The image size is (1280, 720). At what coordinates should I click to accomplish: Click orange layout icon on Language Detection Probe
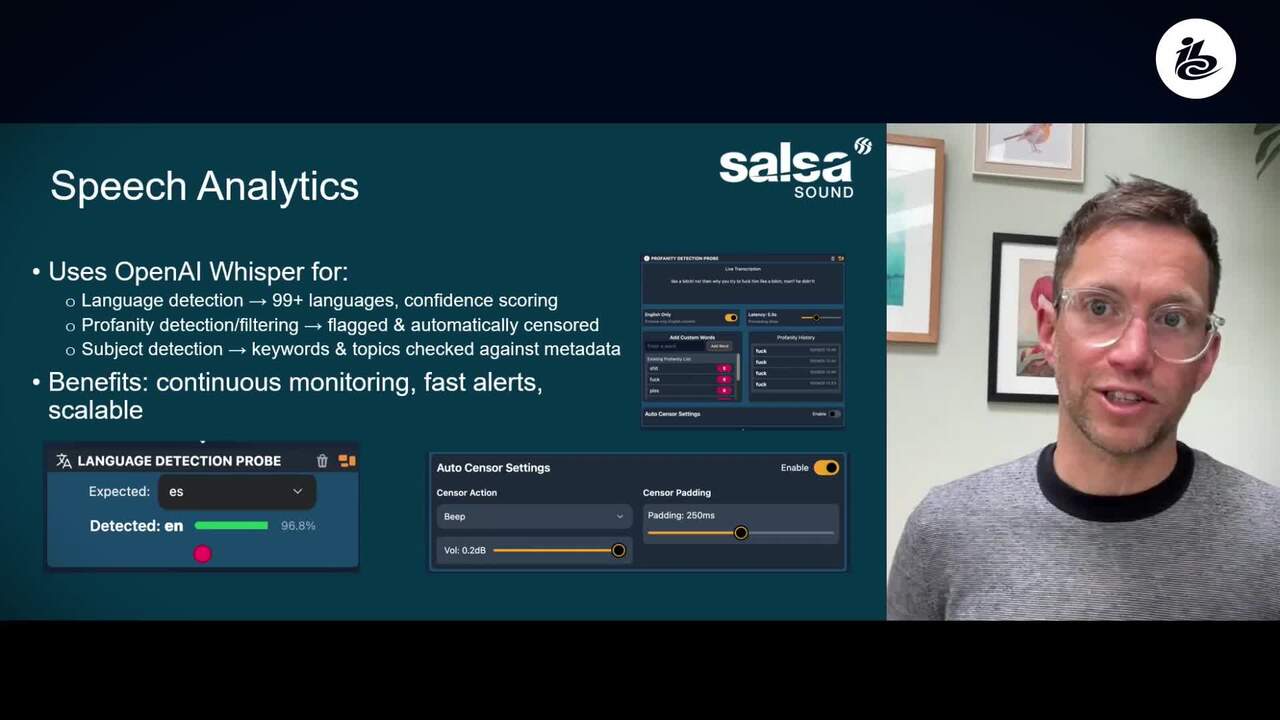pyautogui.click(x=347, y=461)
